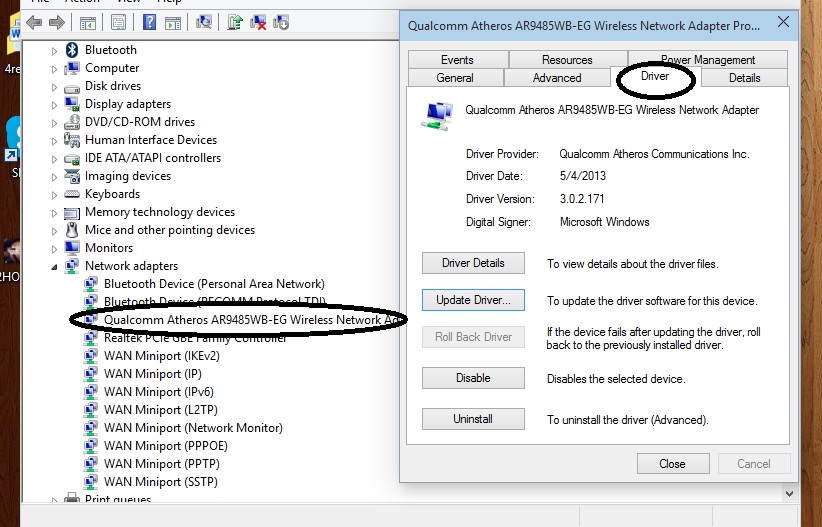Click the Forward arrow in the toolbar

[x=56, y=23]
